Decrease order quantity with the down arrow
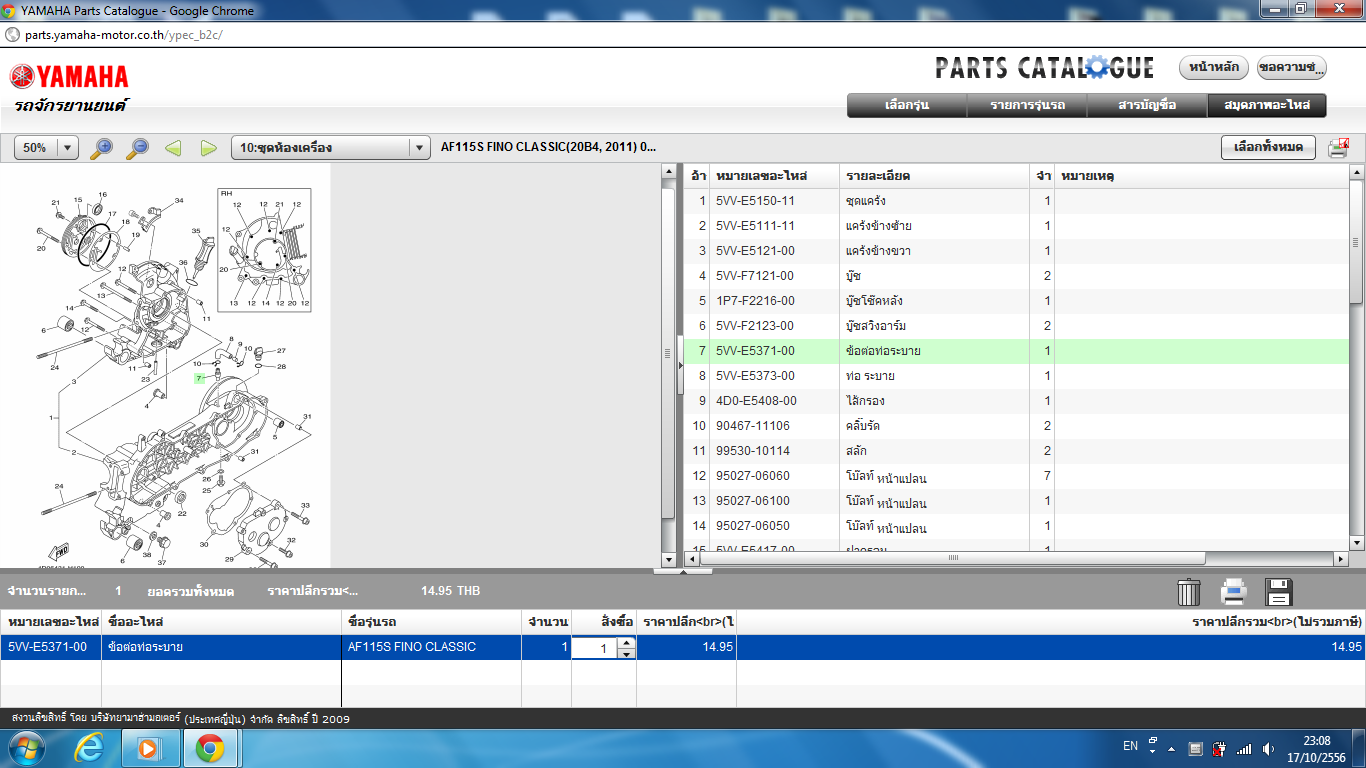Viewport: 1366px width, 768px height. [626, 654]
